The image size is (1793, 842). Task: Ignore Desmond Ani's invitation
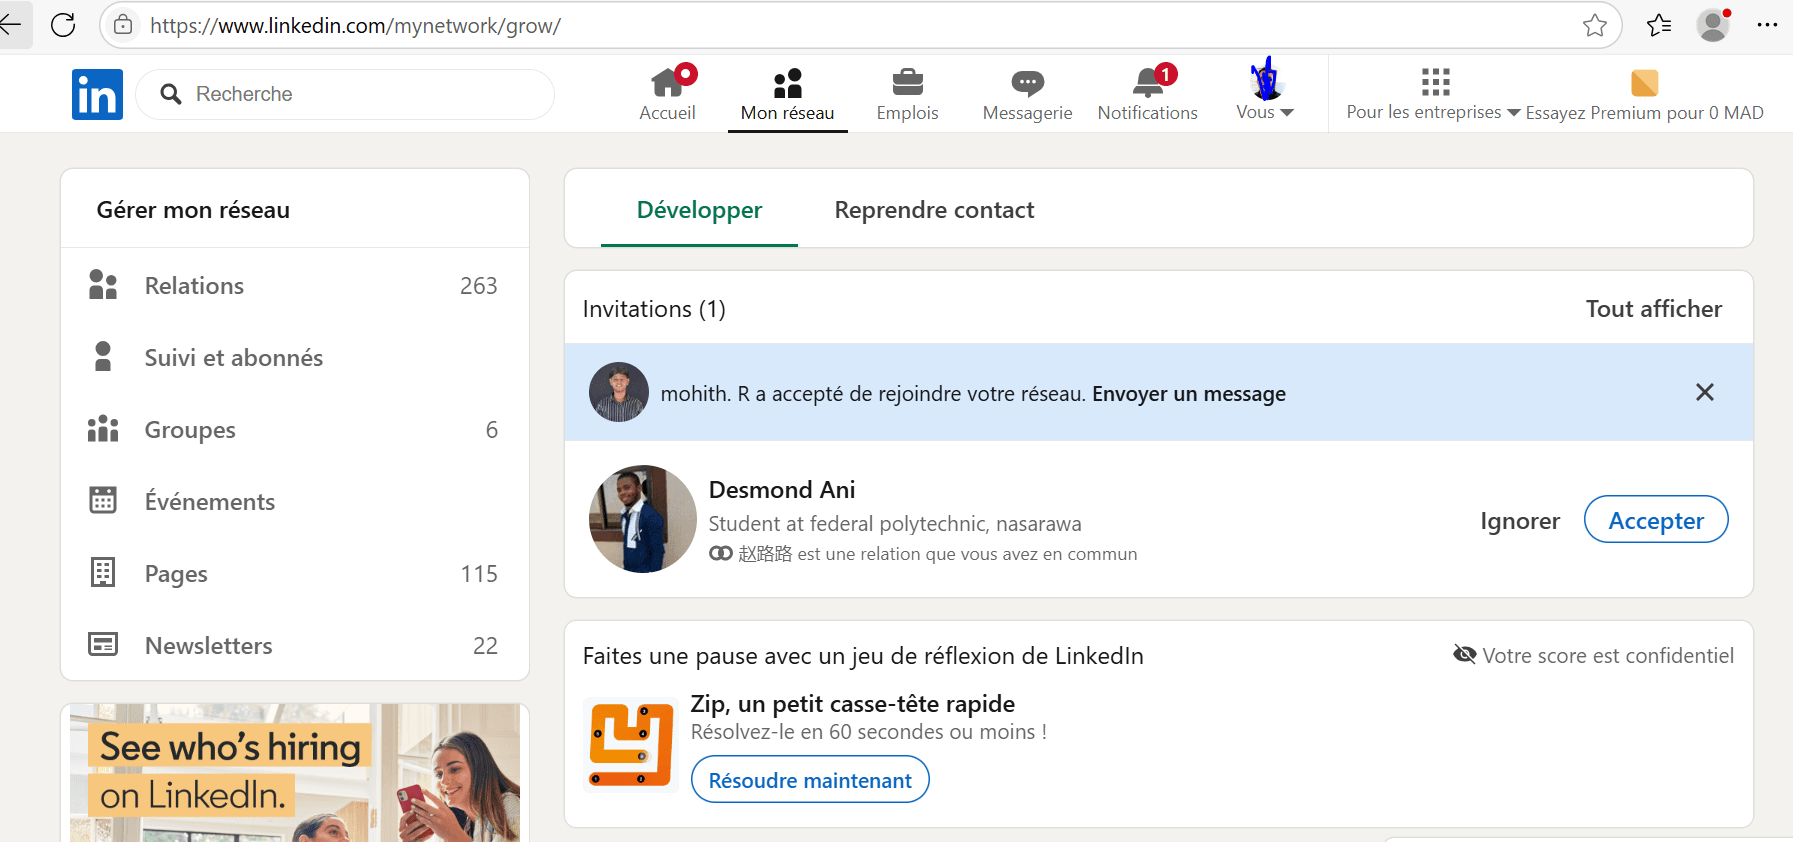click(1520, 520)
